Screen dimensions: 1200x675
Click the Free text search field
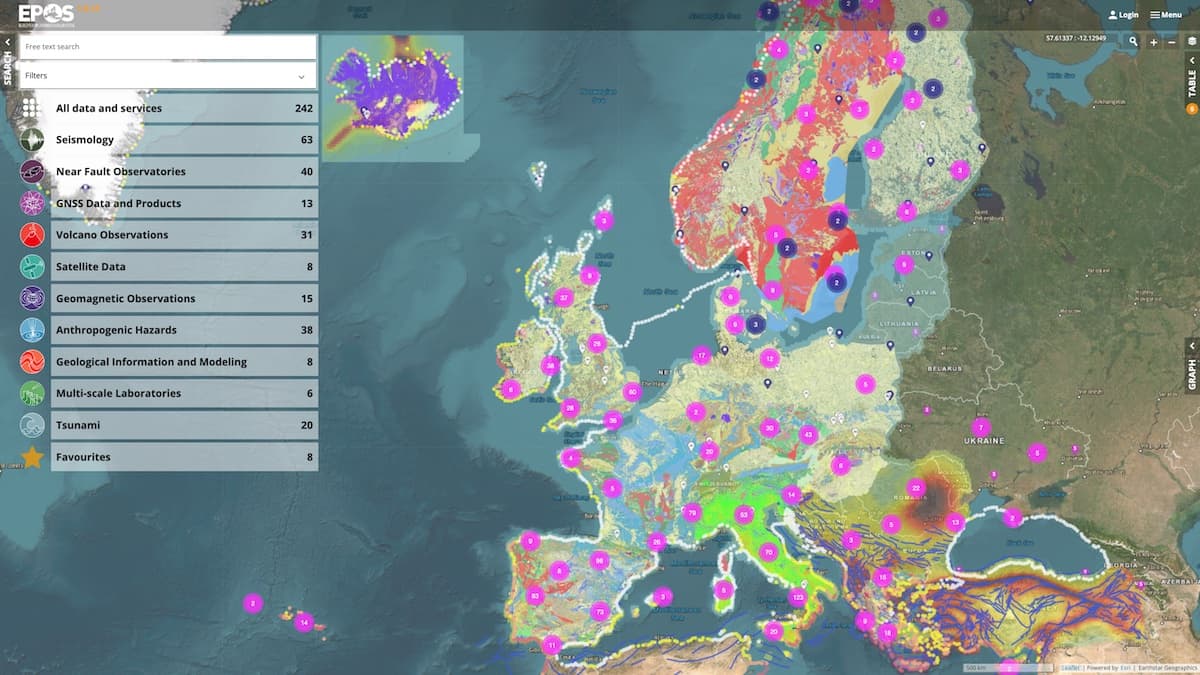pyautogui.click(x=167, y=47)
